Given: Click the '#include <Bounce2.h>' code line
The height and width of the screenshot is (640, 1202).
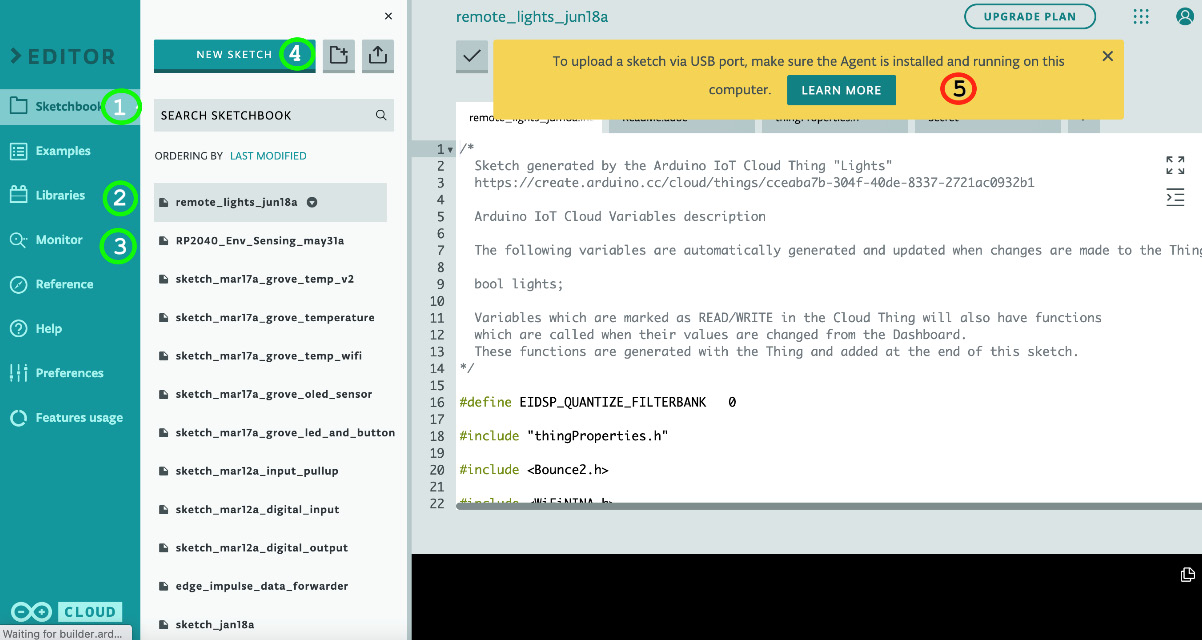Looking at the screenshot, I should point(533,469).
